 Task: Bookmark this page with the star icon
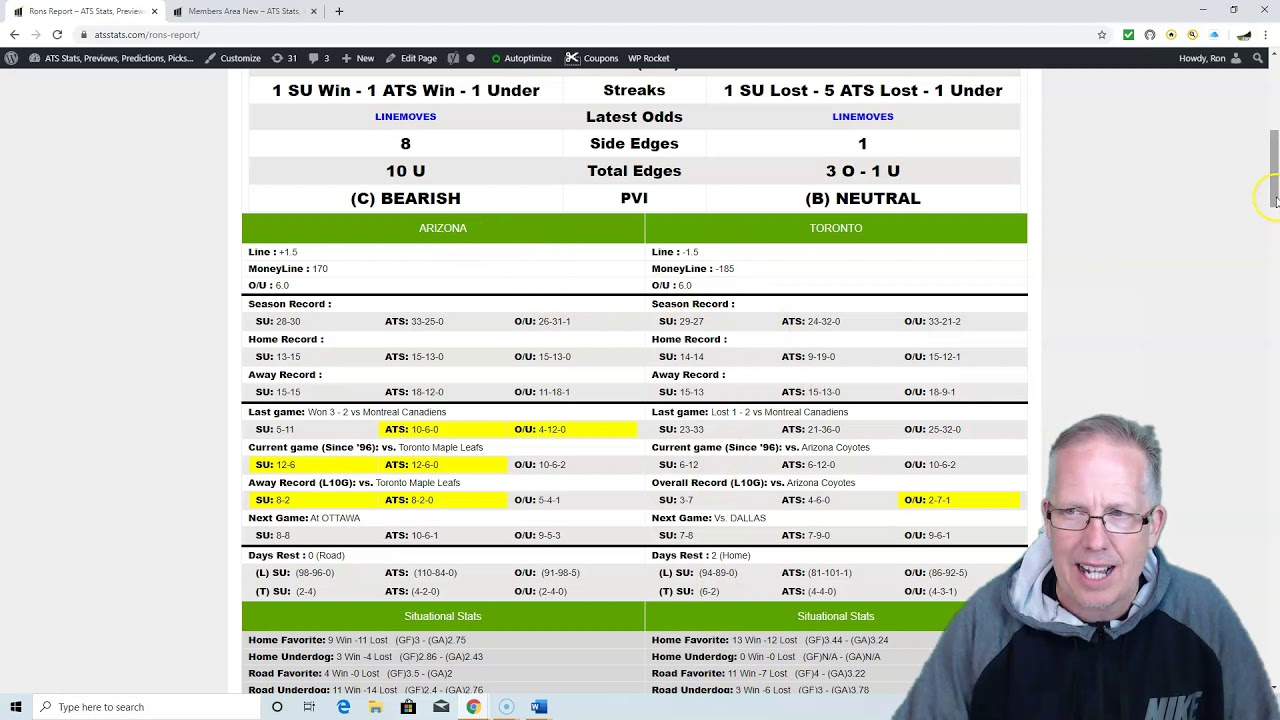pyautogui.click(x=1102, y=35)
